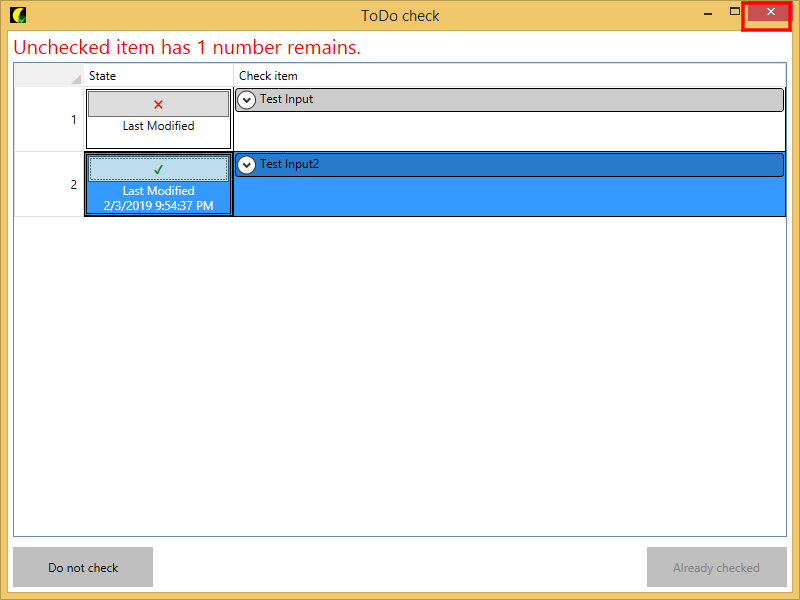Click the Last Modified label in row 1
Viewport: 800px width, 600px height.
(158, 126)
